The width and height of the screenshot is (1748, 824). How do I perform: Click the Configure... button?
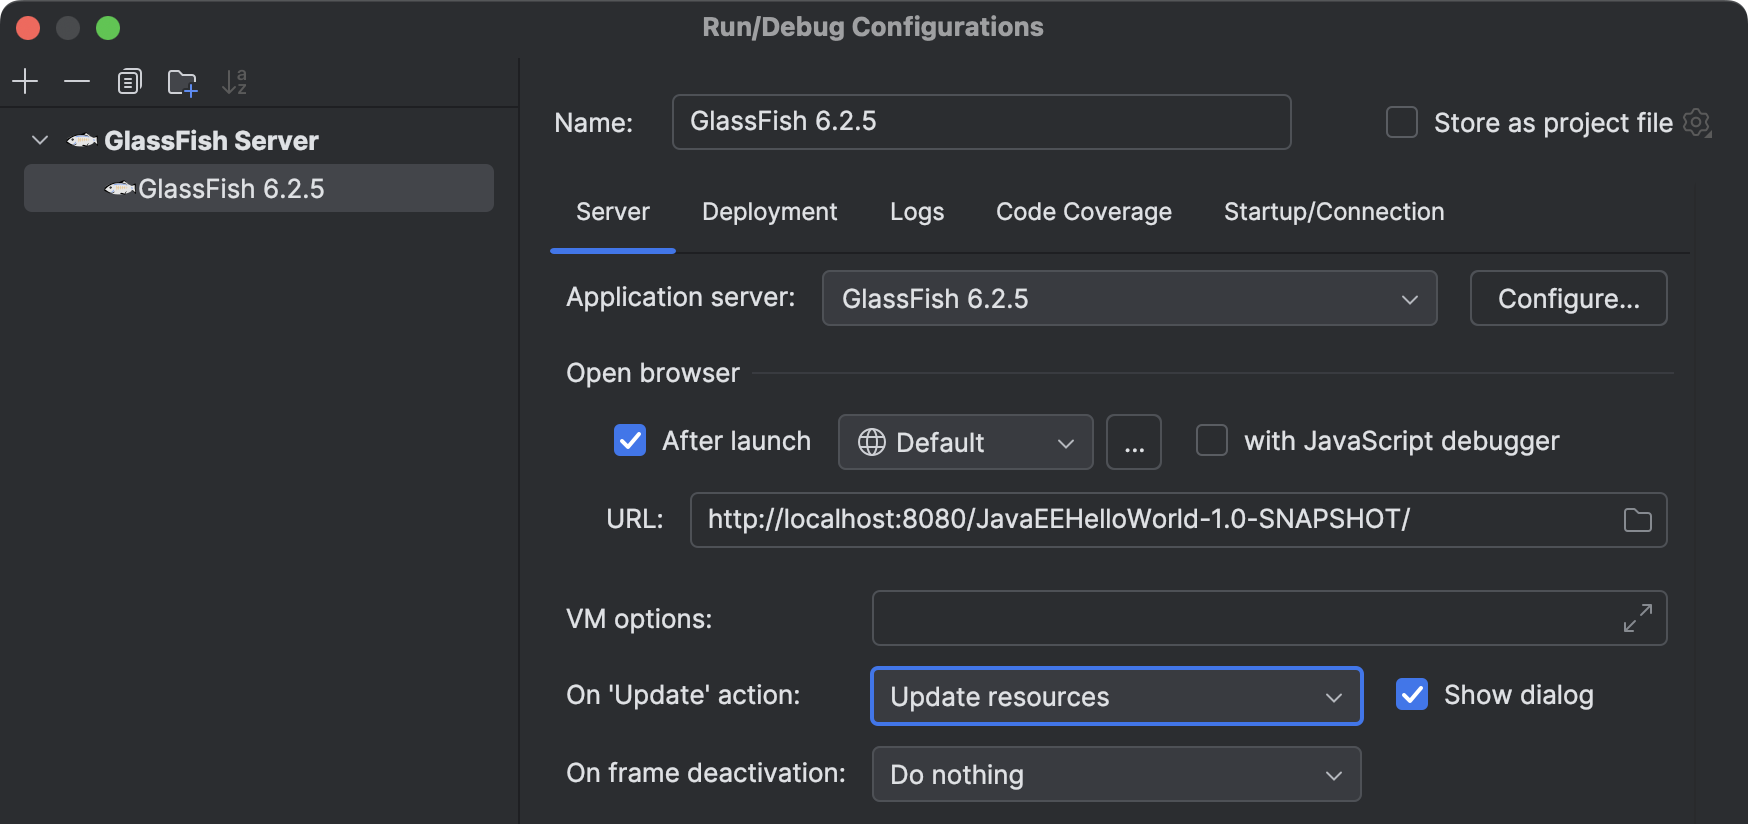(1568, 298)
